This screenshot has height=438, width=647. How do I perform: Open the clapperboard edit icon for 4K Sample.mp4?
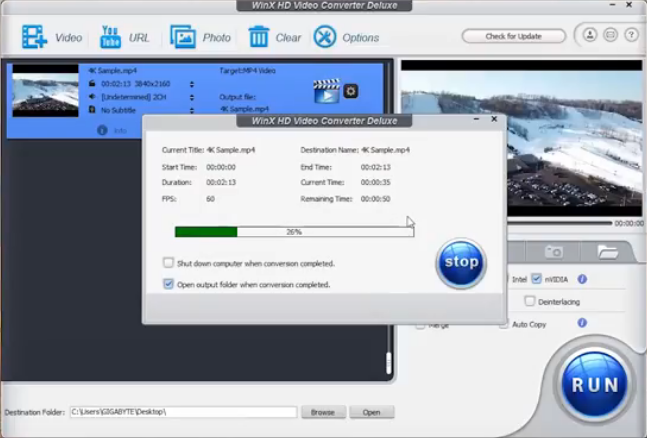(x=326, y=90)
